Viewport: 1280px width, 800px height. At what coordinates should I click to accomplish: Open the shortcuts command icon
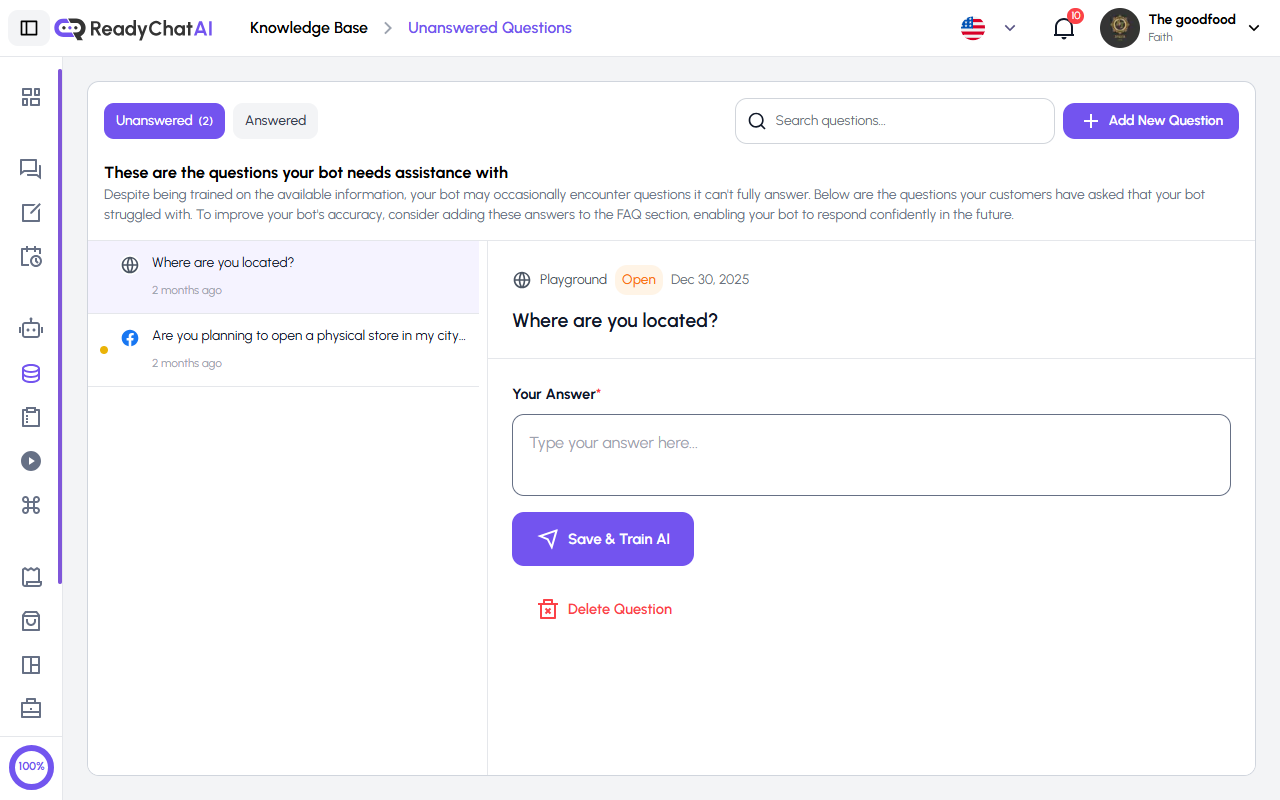pyautogui.click(x=31, y=505)
